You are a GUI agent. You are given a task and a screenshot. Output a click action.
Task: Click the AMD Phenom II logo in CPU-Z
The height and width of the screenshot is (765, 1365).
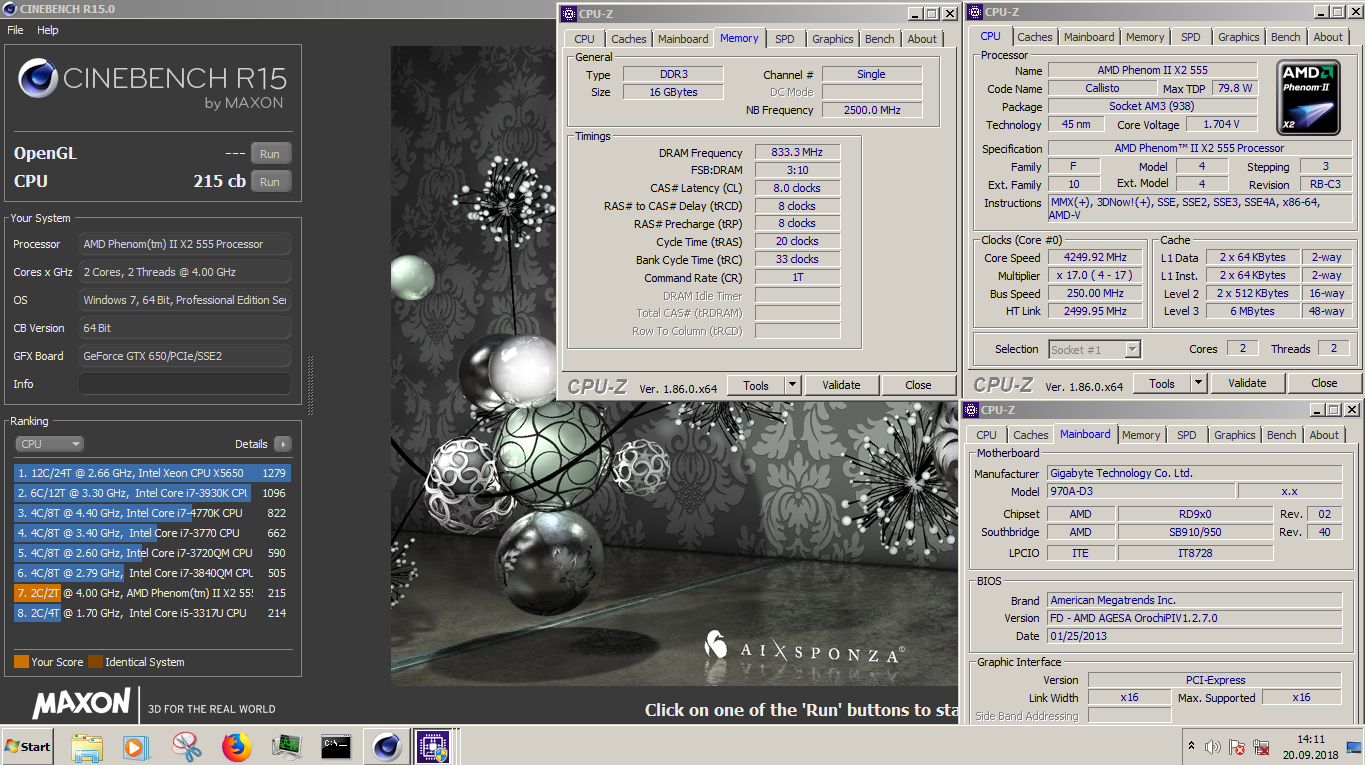1310,98
